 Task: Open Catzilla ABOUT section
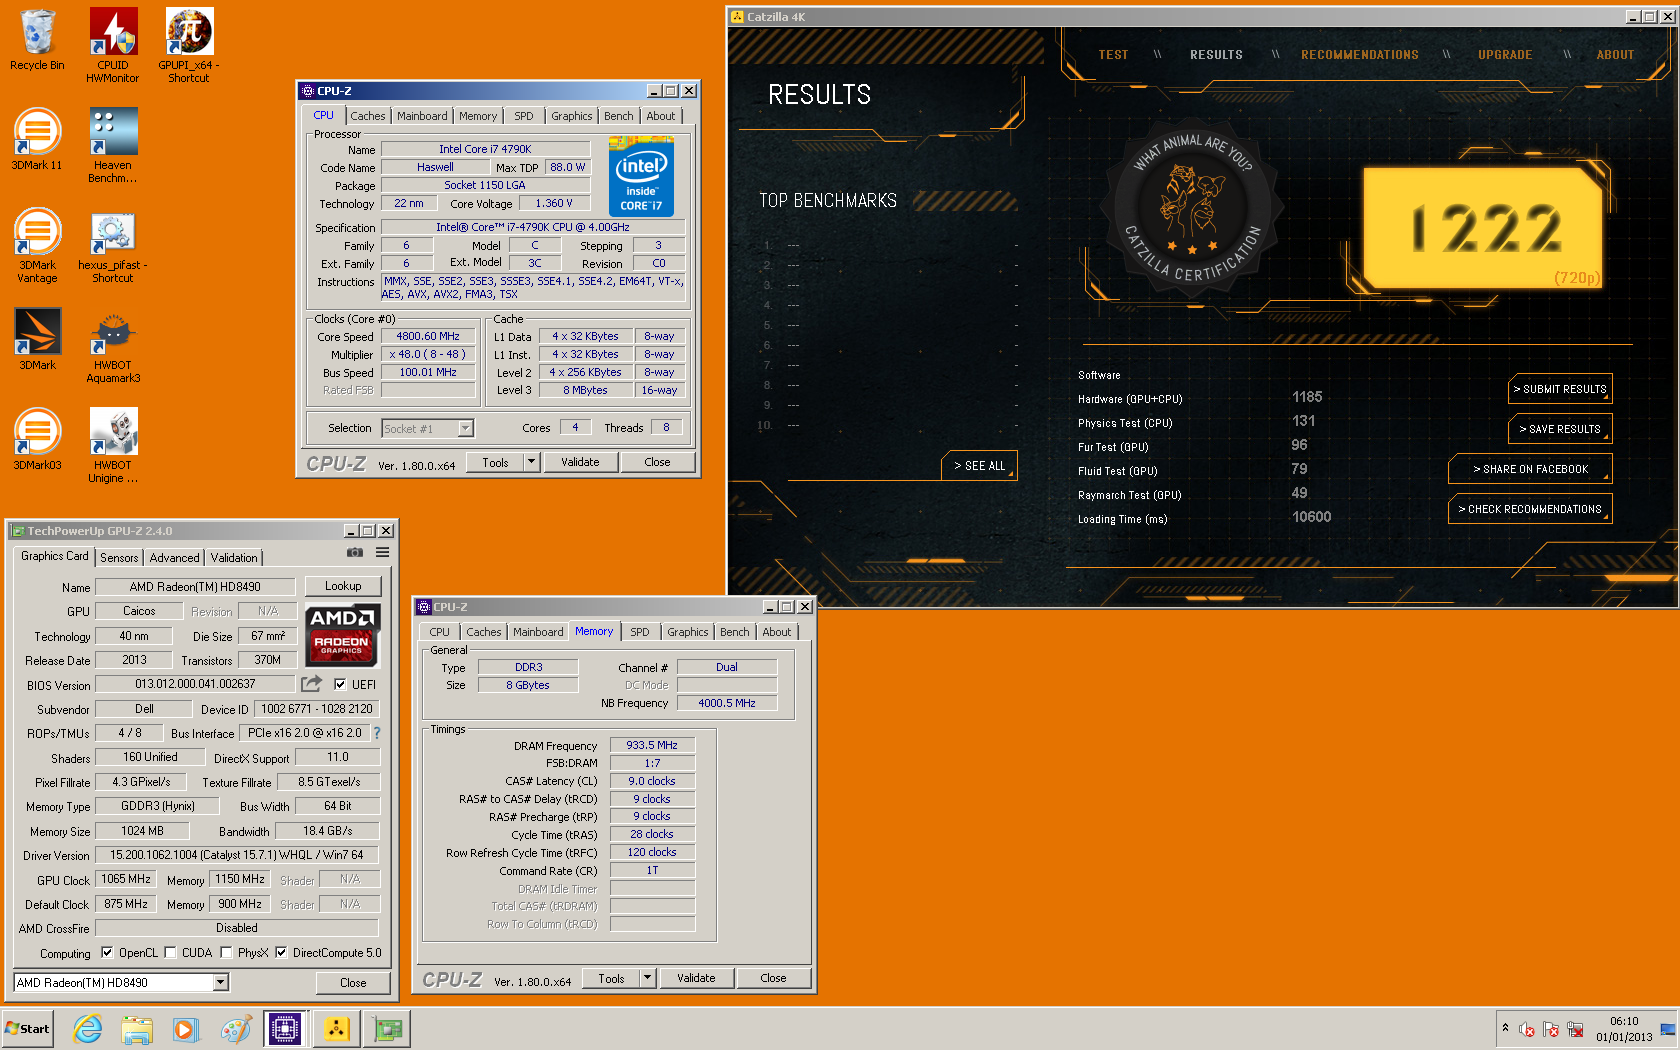[x=1615, y=55]
